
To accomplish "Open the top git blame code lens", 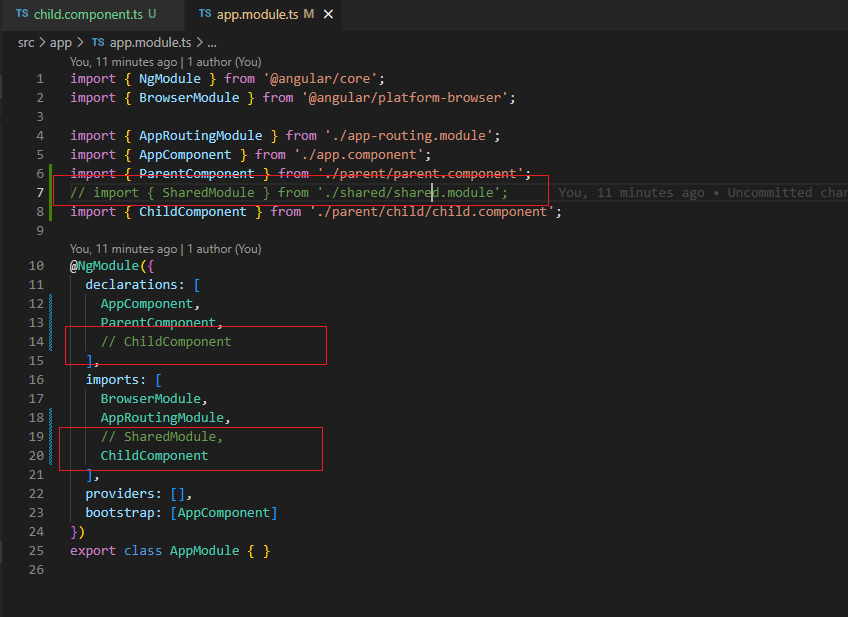I will [x=165, y=61].
